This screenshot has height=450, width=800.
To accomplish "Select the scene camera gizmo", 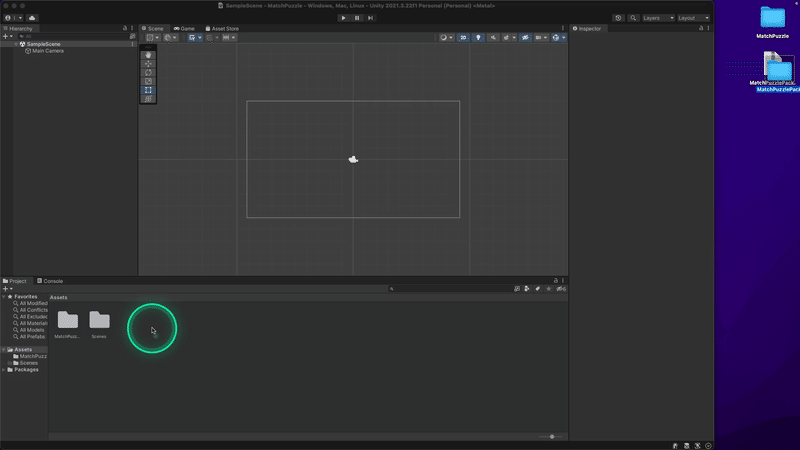I will coord(353,160).
